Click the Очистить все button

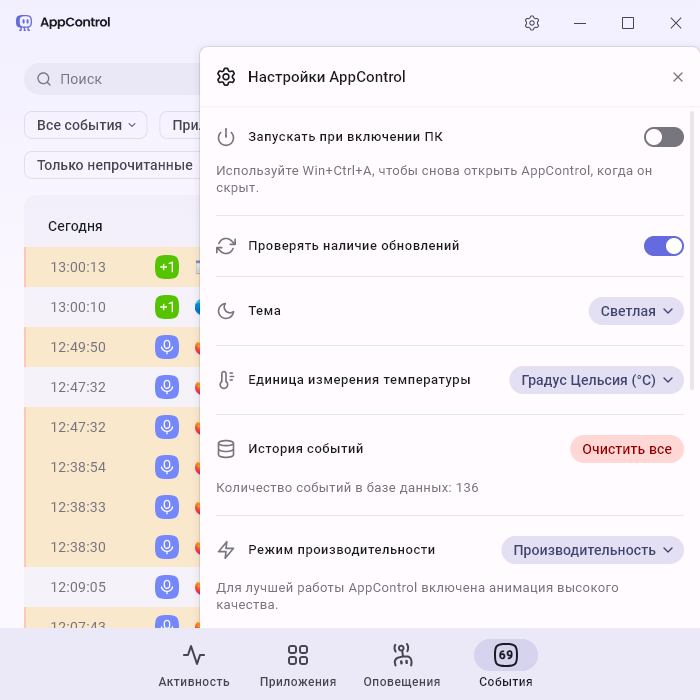pos(627,449)
